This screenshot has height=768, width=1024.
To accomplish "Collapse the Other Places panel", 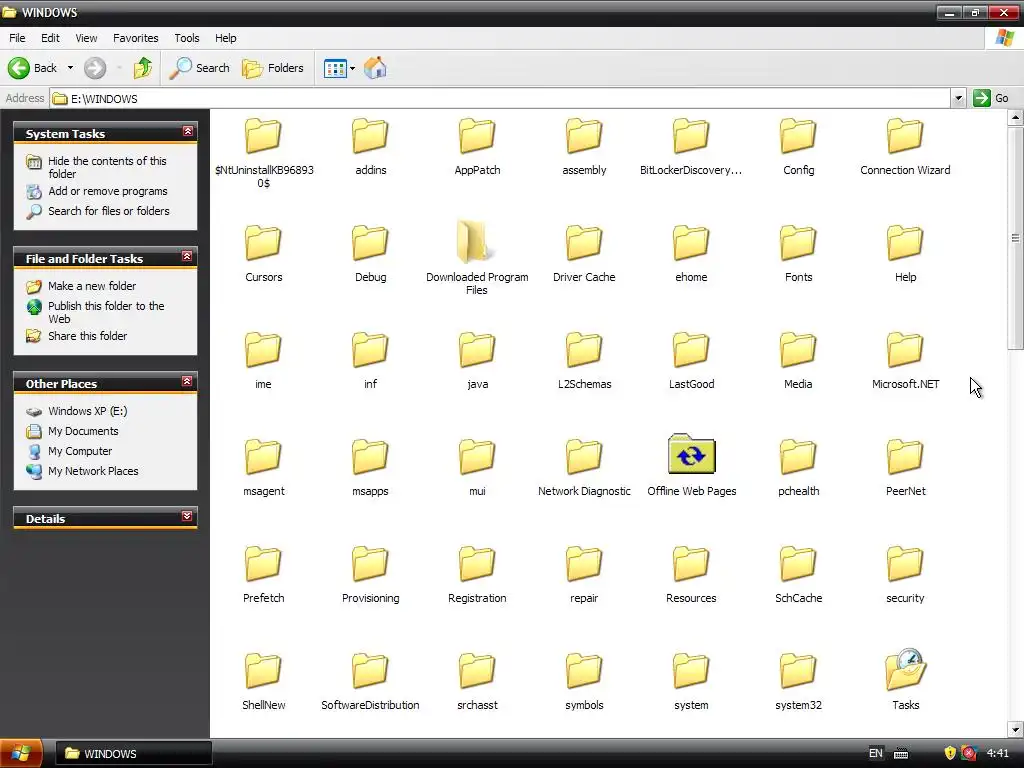I will click(187, 381).
